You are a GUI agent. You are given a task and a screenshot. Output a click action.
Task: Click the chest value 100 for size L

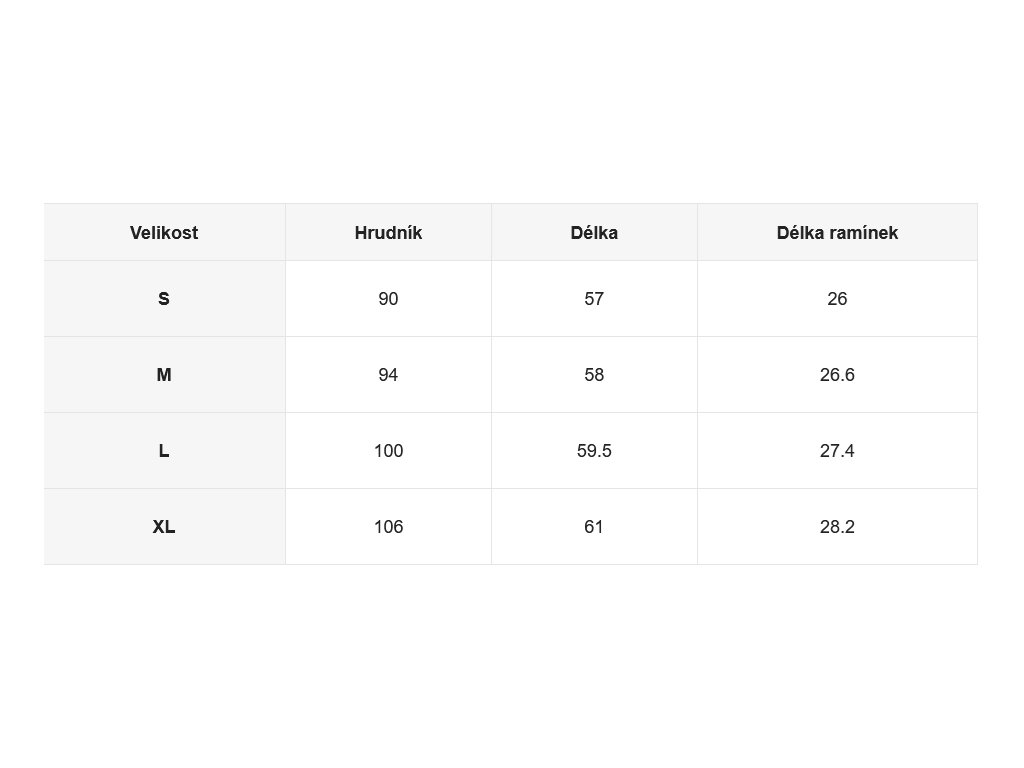pos(388,451)
